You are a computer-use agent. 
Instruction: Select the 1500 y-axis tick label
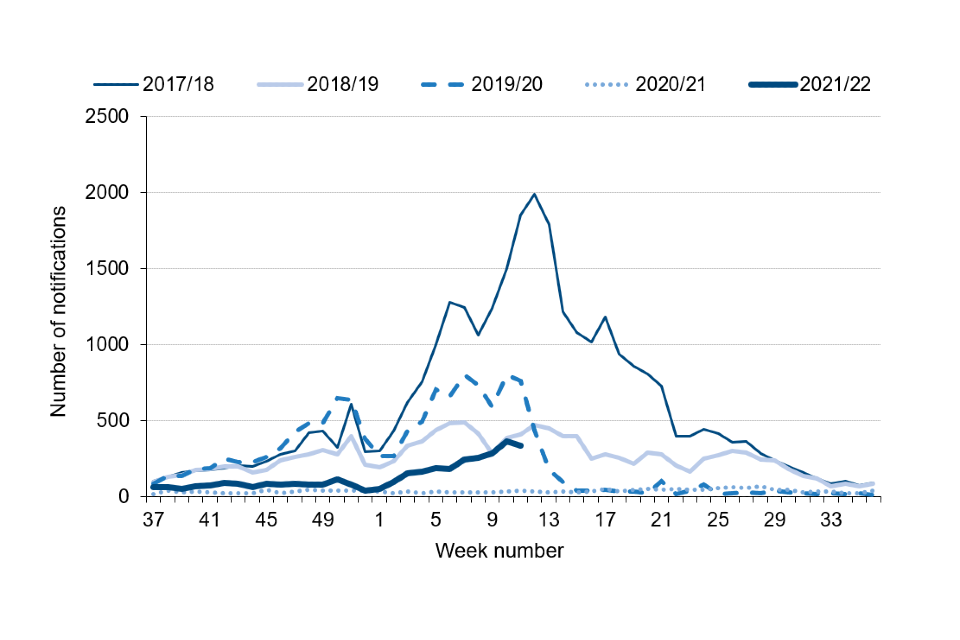[x=109, y=268]
